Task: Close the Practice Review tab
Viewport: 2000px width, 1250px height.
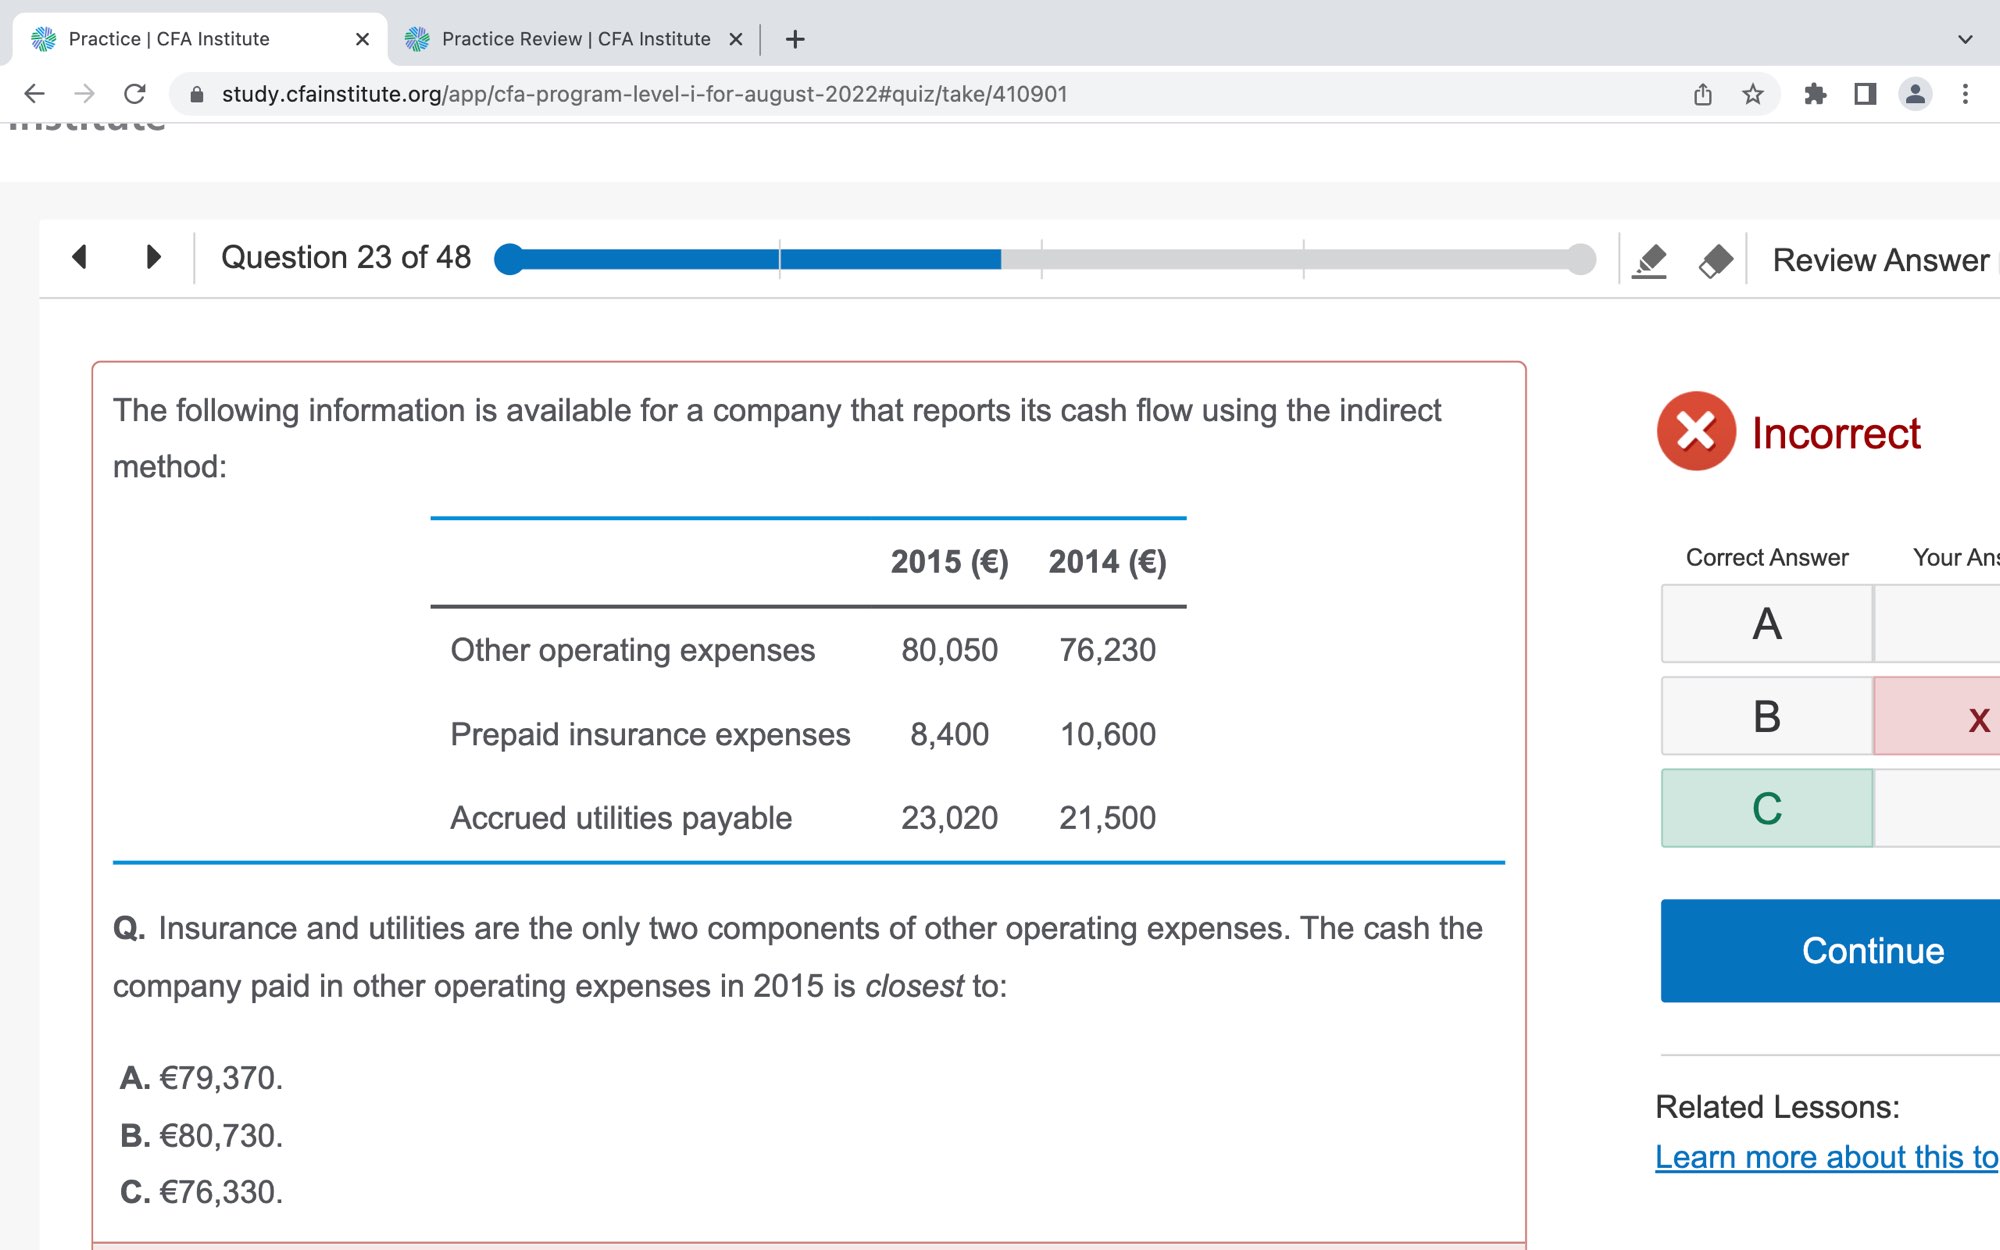Action: (x=736, y=39)
